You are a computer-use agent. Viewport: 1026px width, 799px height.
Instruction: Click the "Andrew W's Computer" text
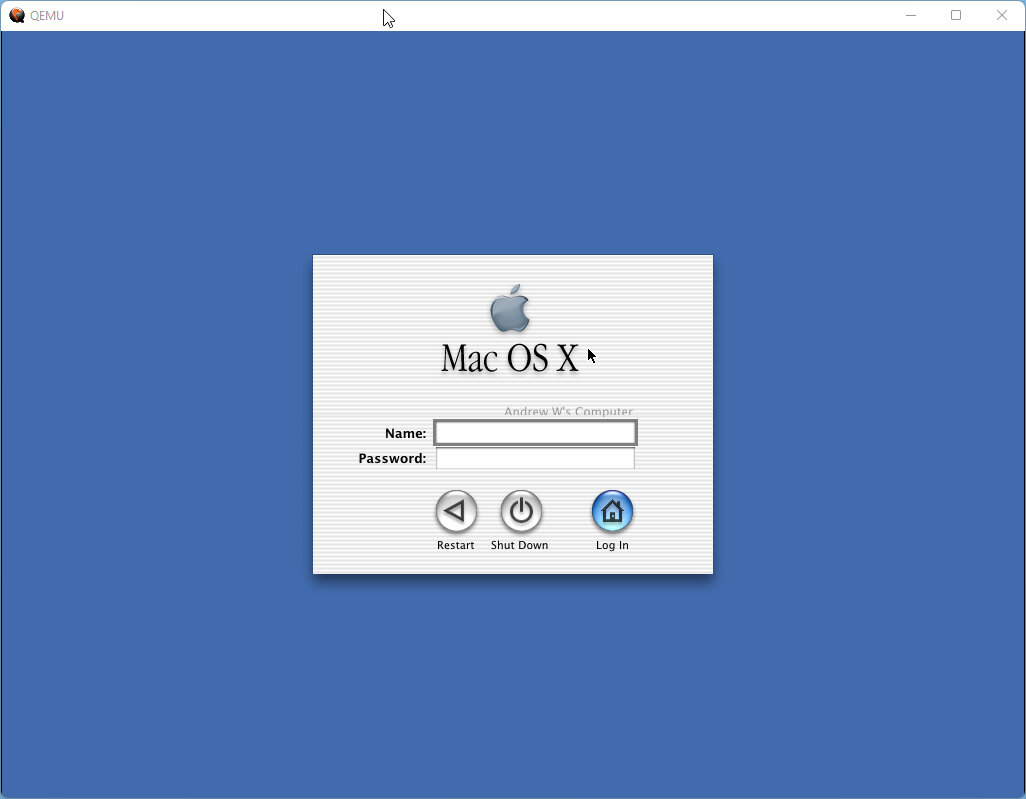[568, 412]
